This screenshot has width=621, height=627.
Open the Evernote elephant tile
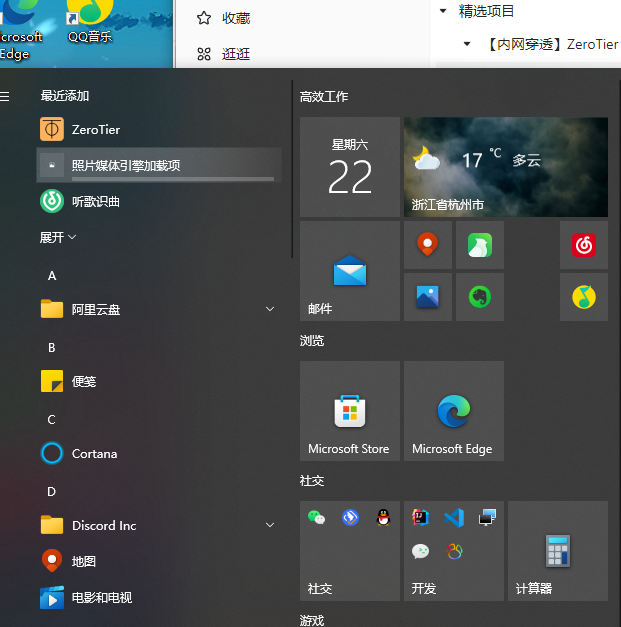[480, 297]
